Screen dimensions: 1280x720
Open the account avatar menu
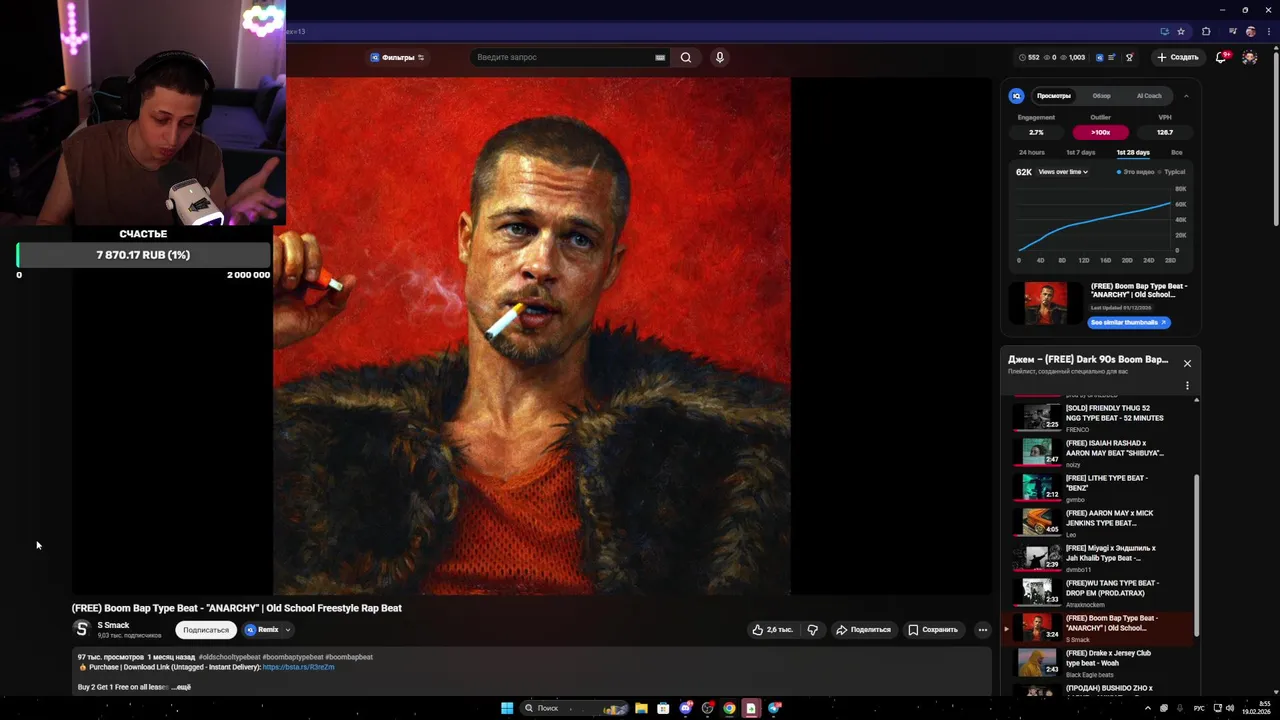click(x=1250, y=57)
